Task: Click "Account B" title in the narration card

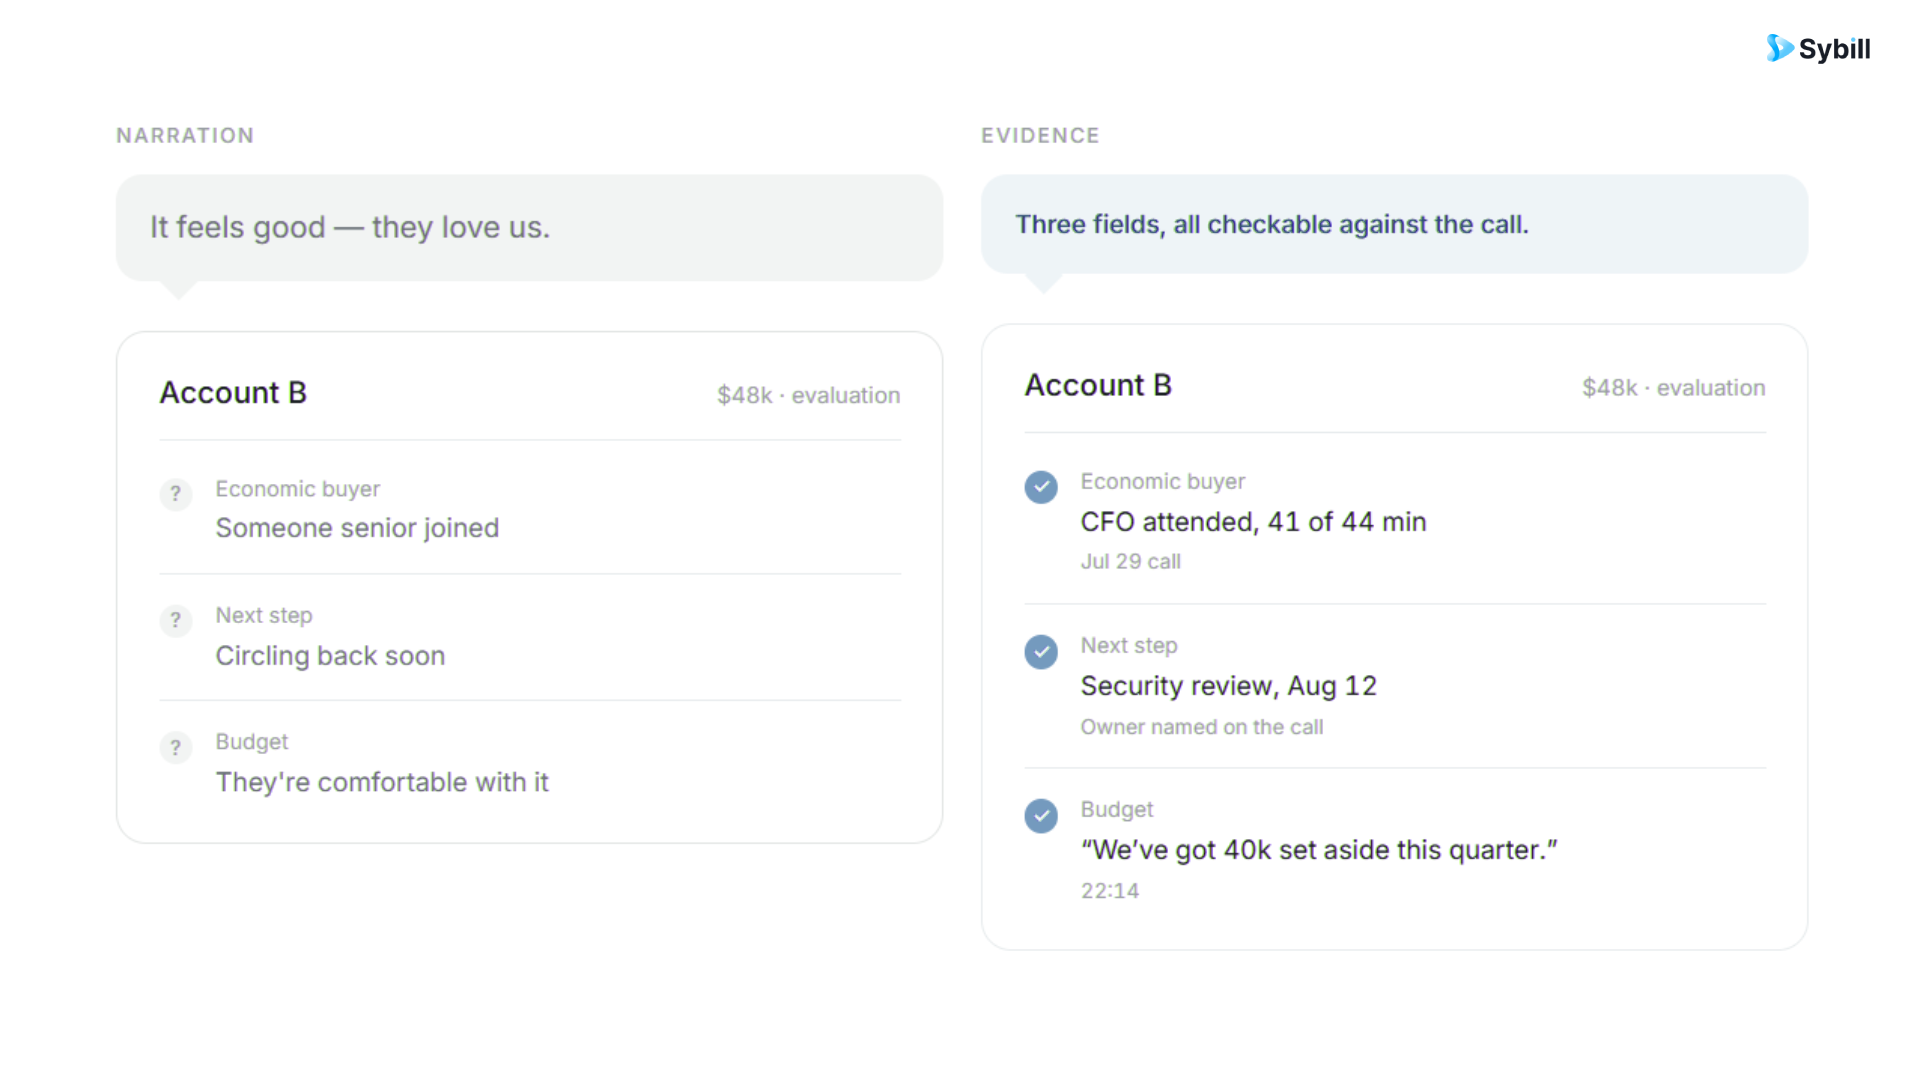Action: 233,393
